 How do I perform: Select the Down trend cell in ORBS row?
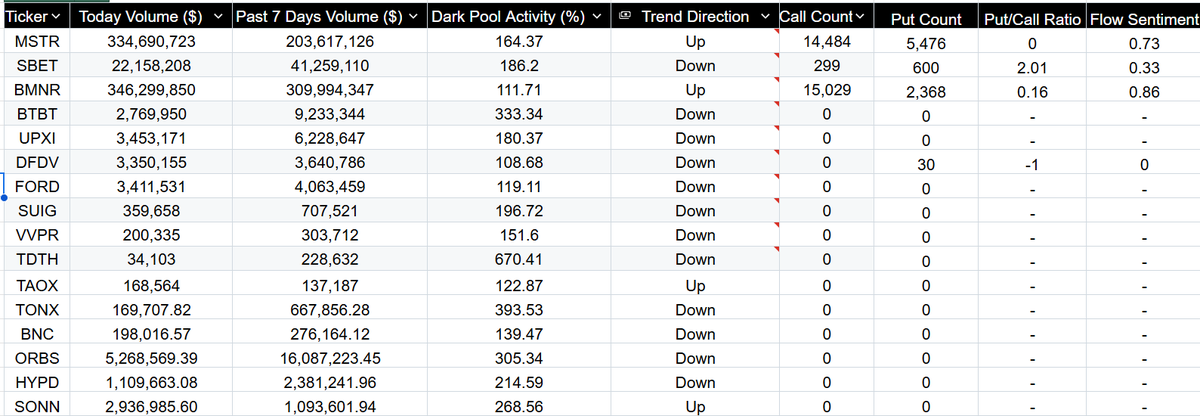(695, 358)
